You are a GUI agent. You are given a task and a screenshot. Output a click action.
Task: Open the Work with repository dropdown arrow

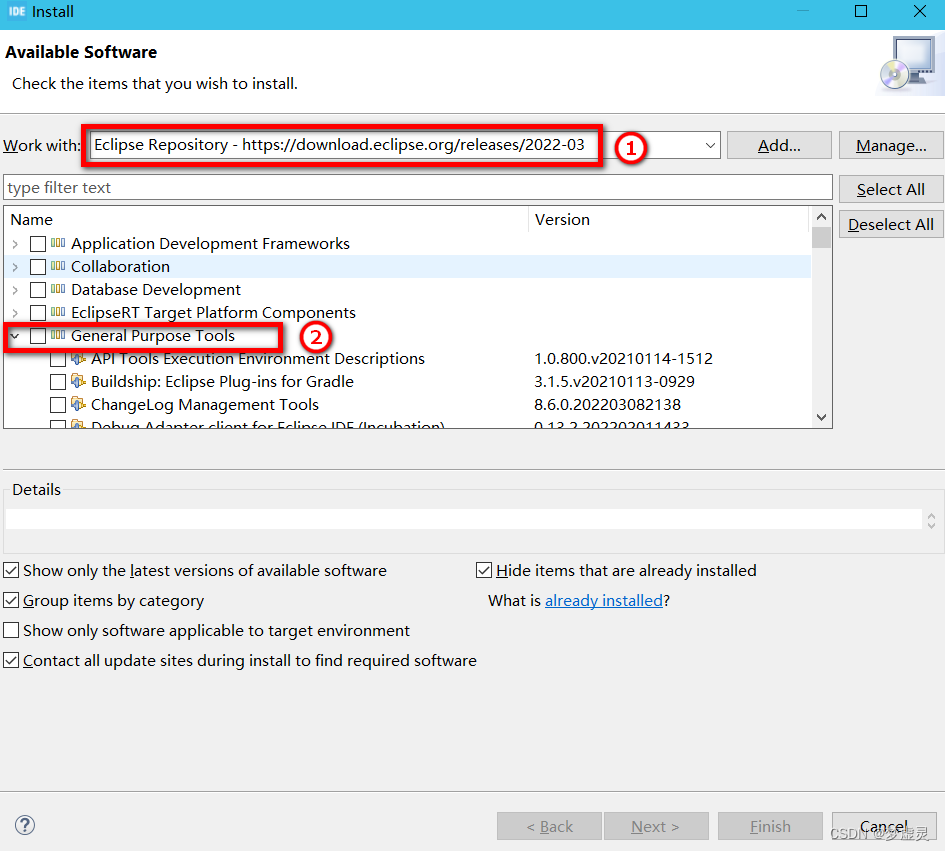[x=711, y=145]
